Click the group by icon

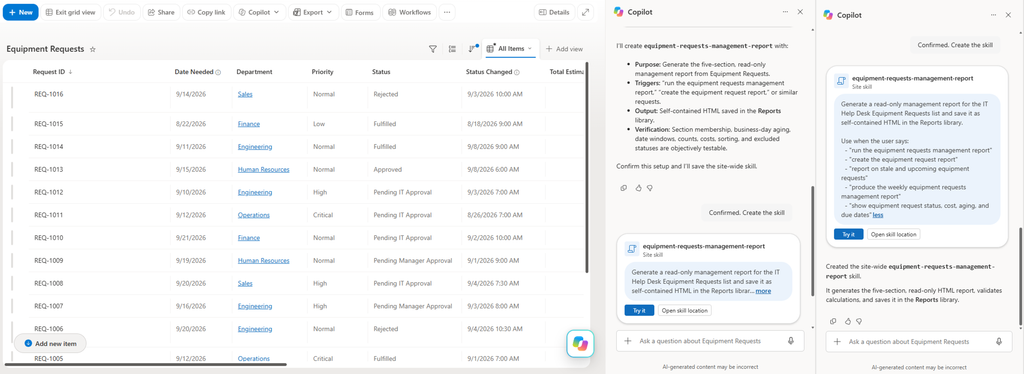click(452, 49)
